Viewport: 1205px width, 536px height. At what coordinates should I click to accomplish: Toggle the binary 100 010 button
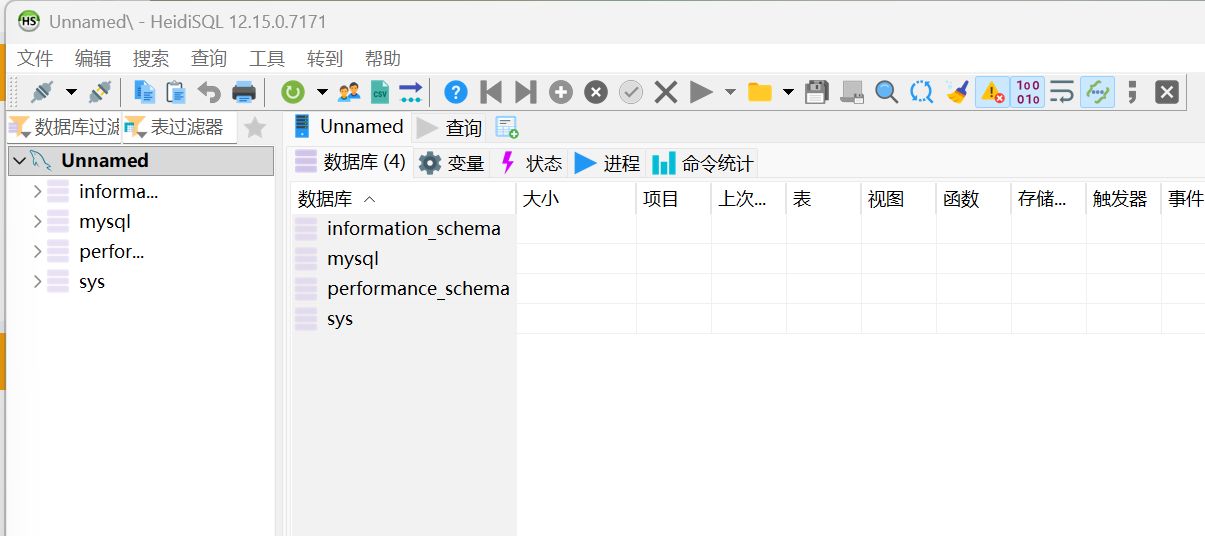pos(1027,92)
